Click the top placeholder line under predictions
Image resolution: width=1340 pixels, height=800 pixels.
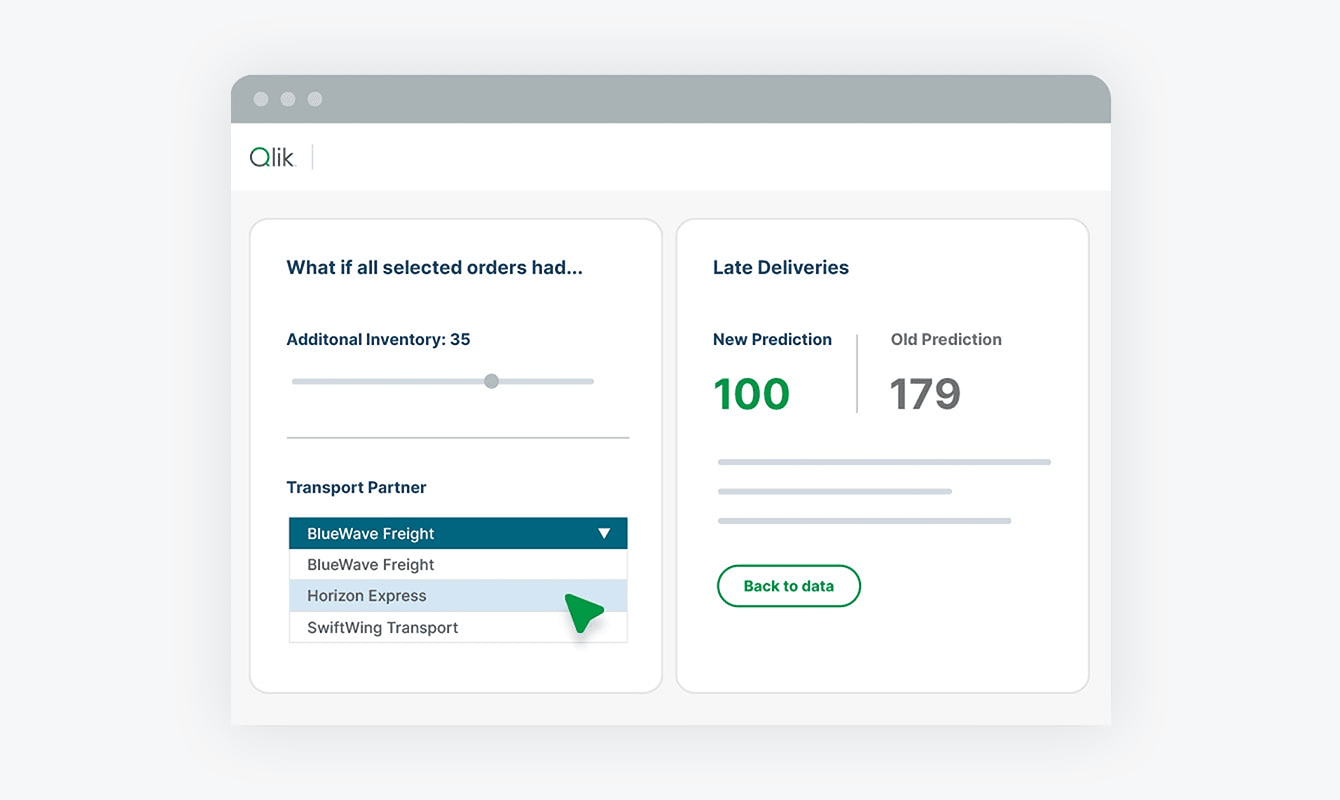click(884, 462)
